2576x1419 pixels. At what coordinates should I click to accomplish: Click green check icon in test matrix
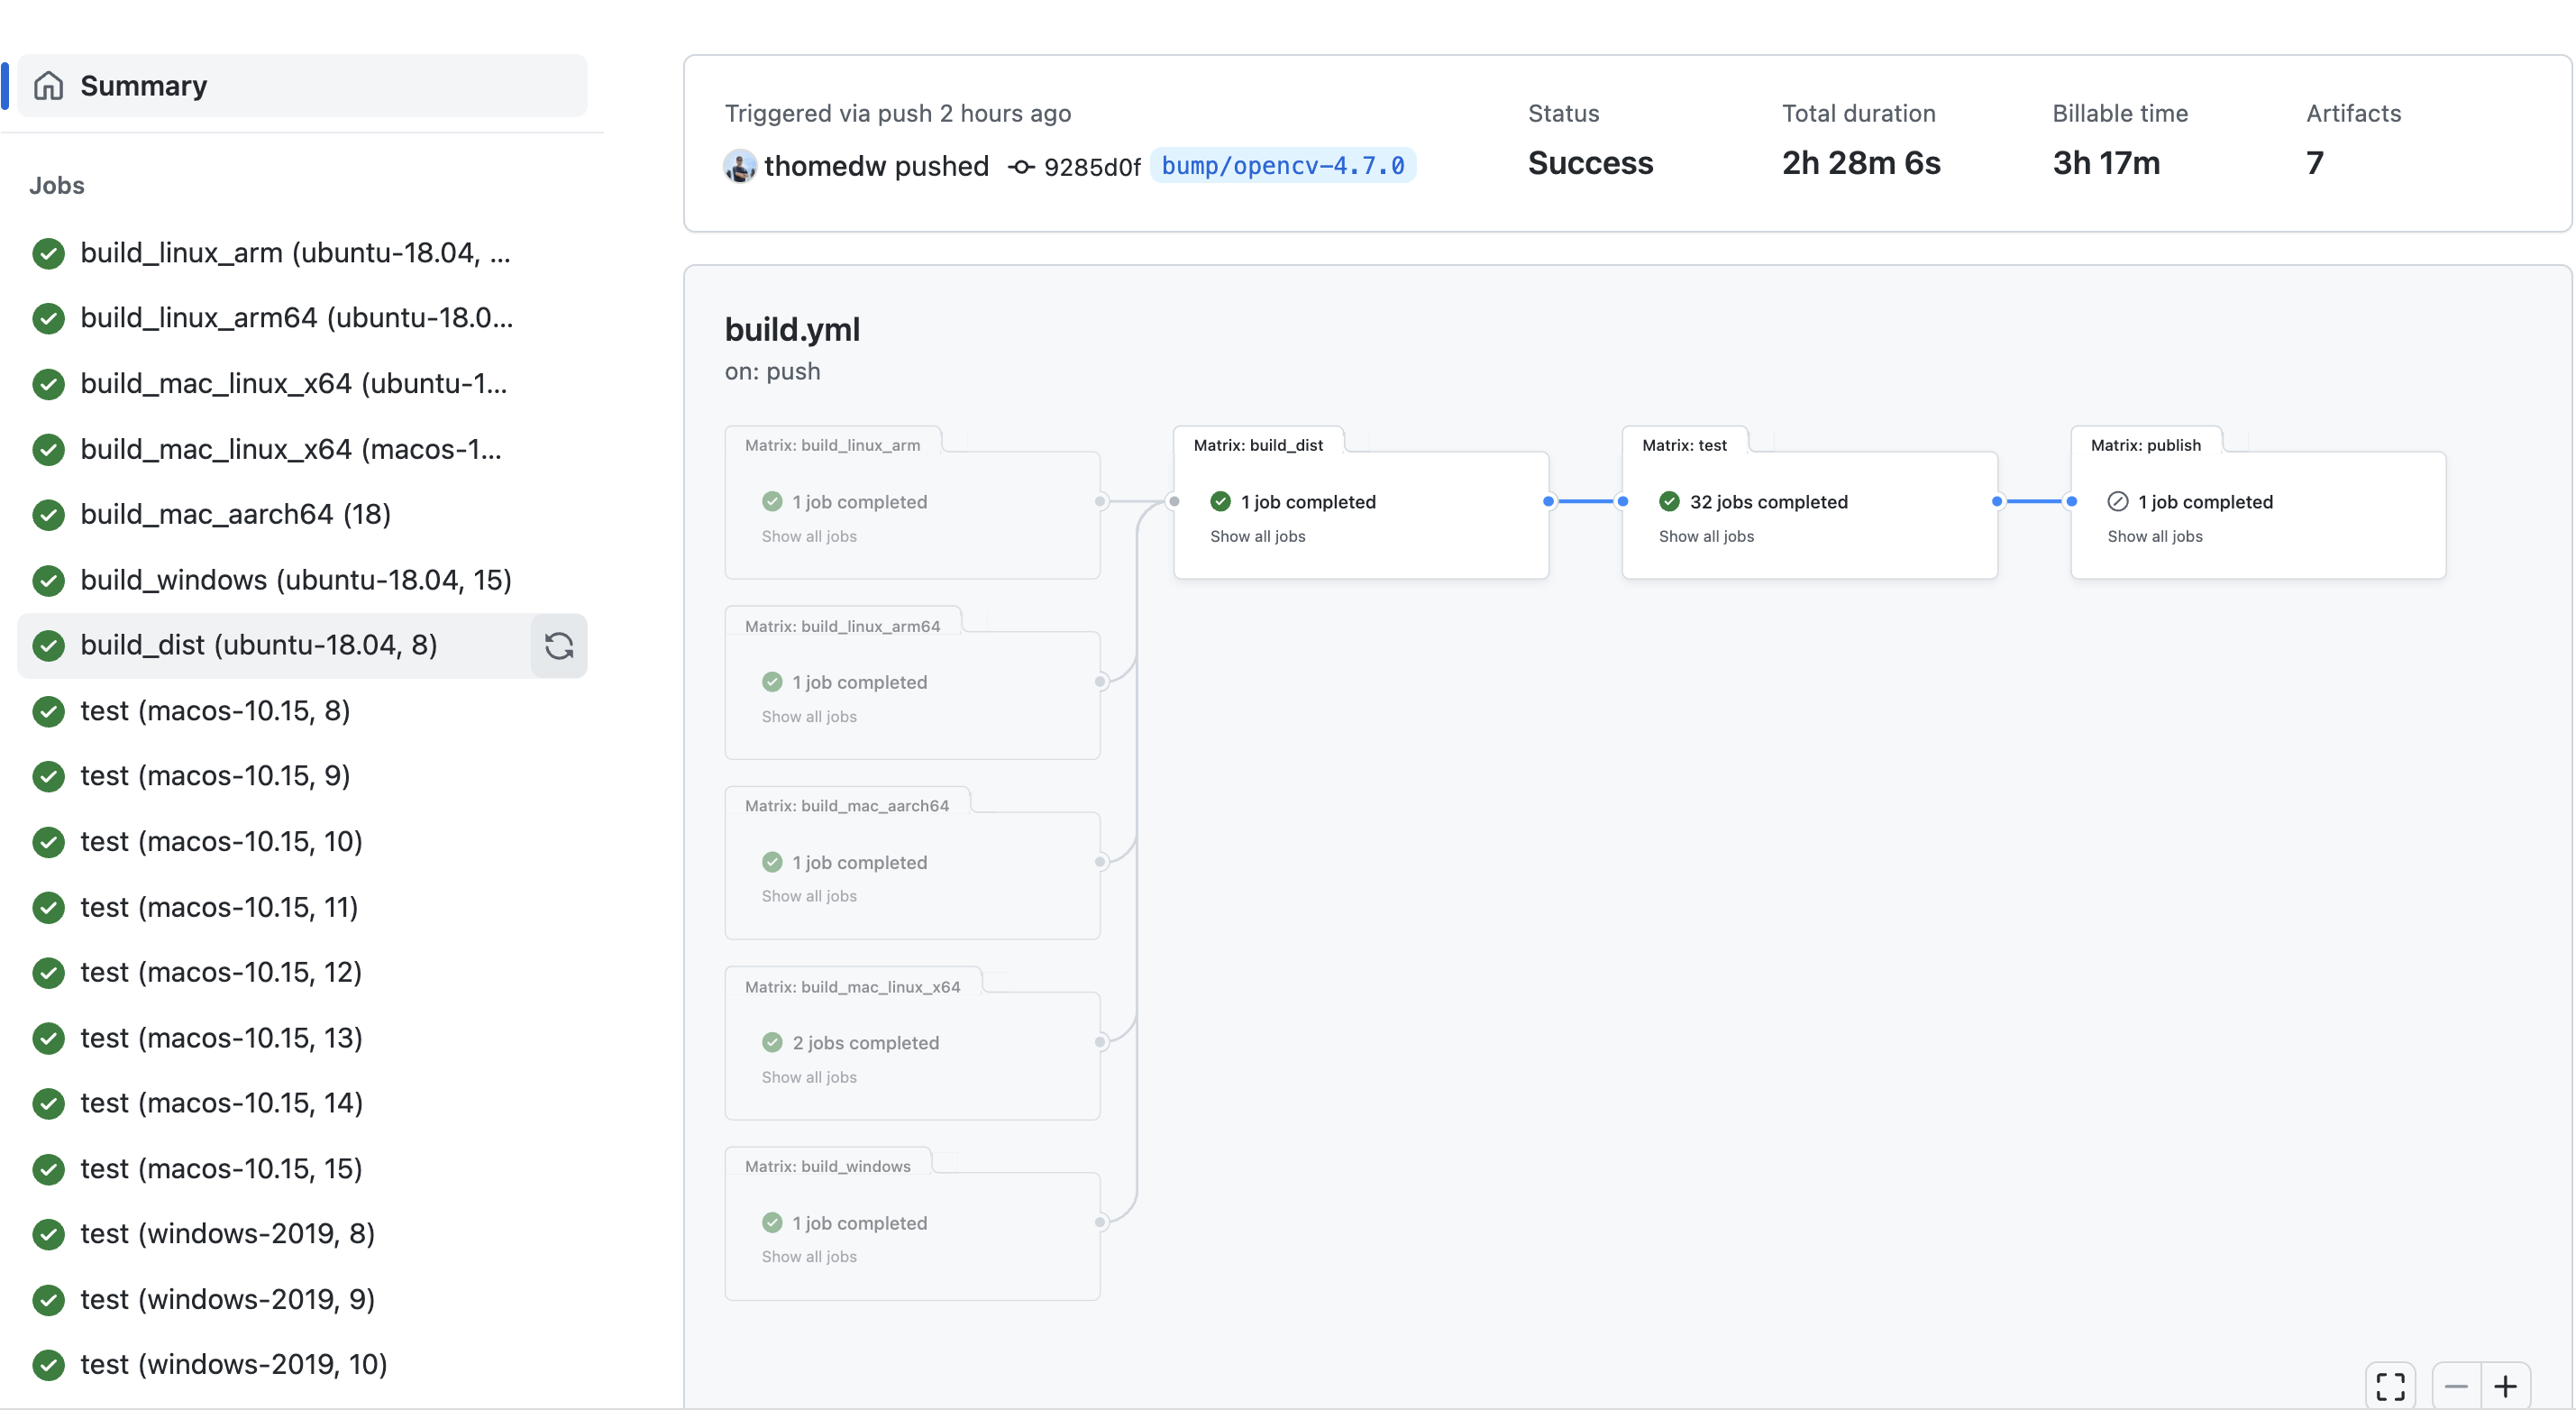(1668, 502)
